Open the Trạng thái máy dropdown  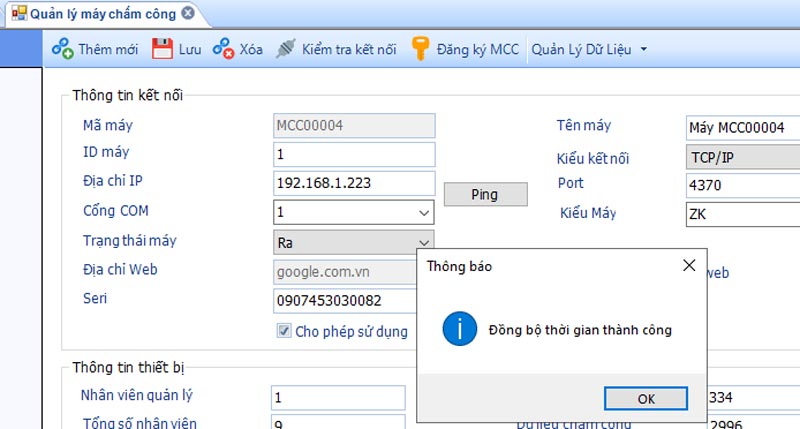(423, 242)
